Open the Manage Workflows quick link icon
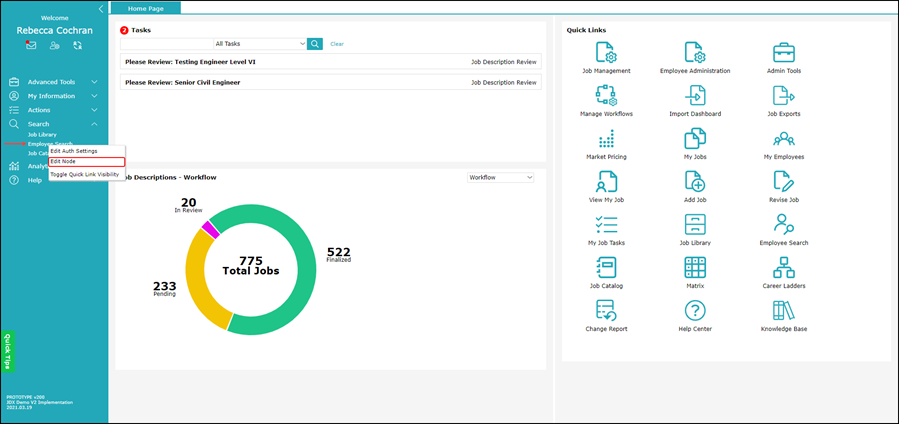Screen dimensions: 899x424 coord(606,95)
